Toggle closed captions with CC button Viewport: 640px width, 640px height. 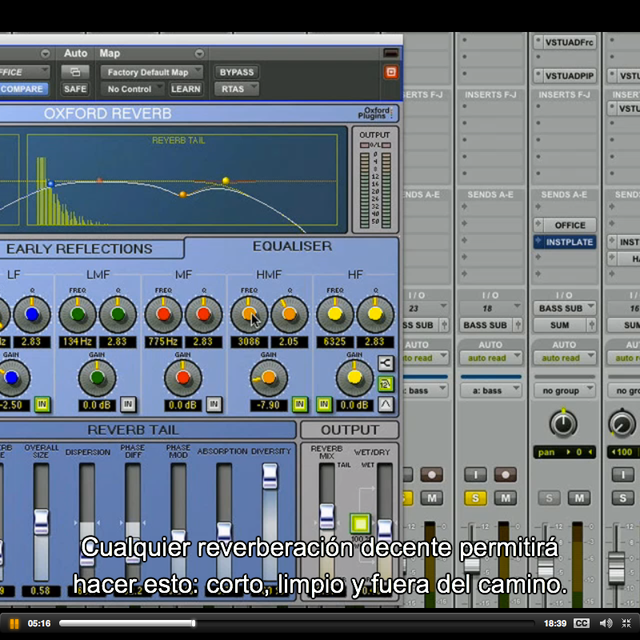pyautogui.click(x=581, y=623)
